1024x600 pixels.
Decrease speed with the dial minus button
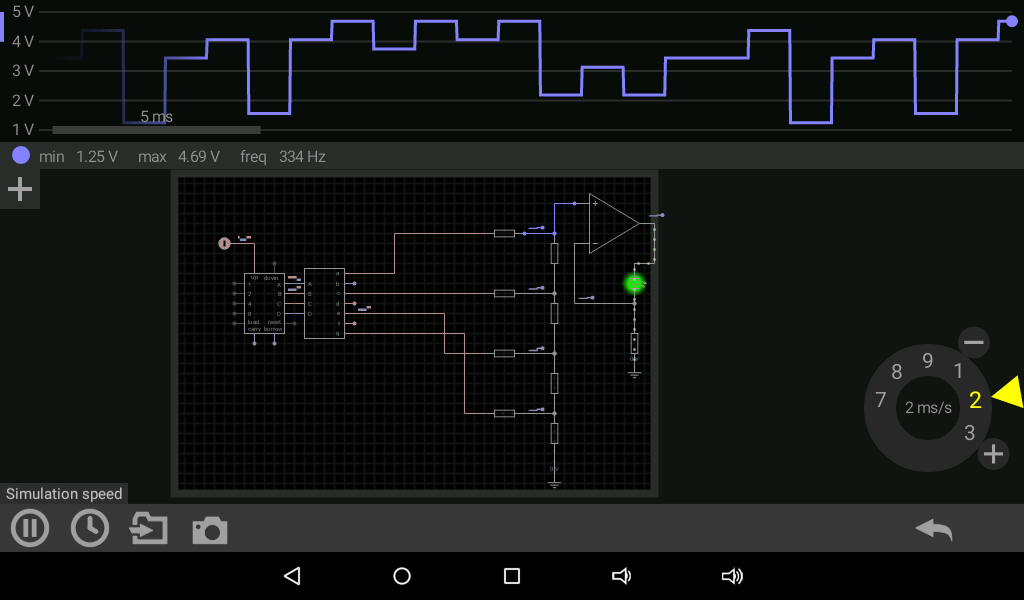click(973, 342)
